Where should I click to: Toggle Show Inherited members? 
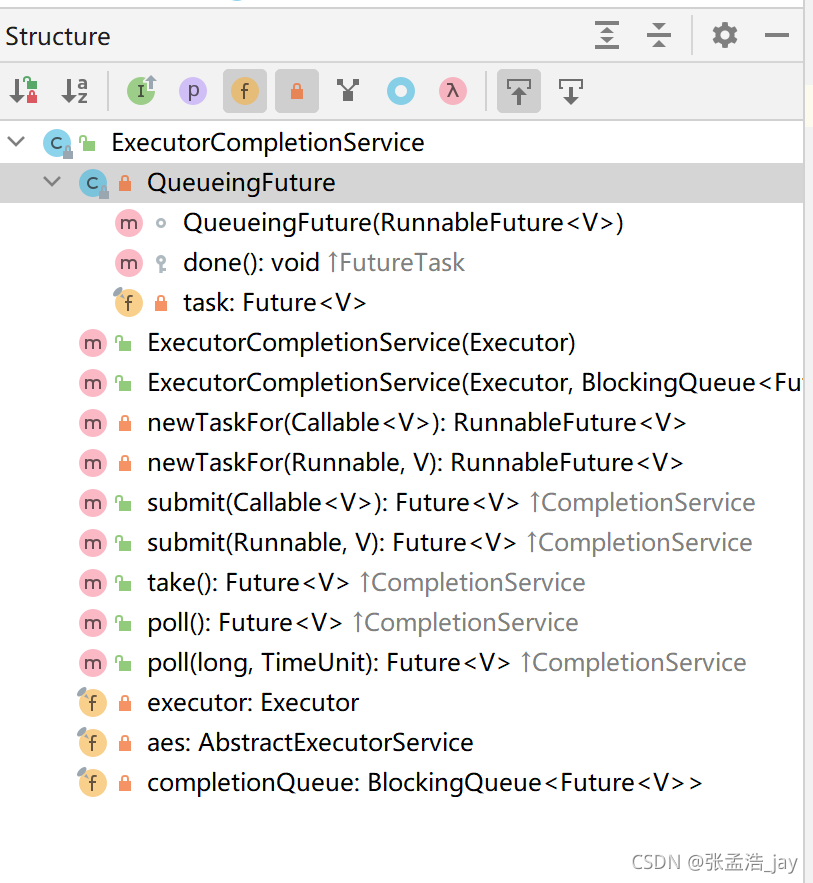coord(141,91)
